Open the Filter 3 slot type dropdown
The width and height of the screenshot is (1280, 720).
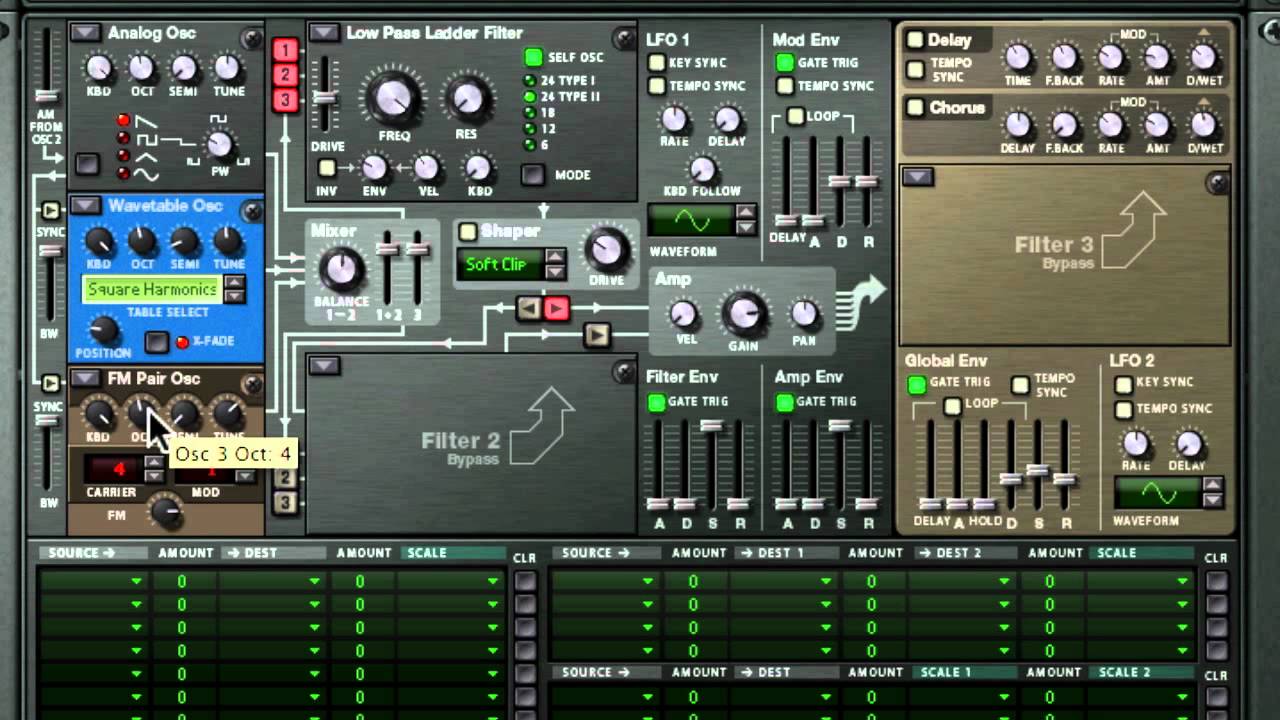coord(917,177)
